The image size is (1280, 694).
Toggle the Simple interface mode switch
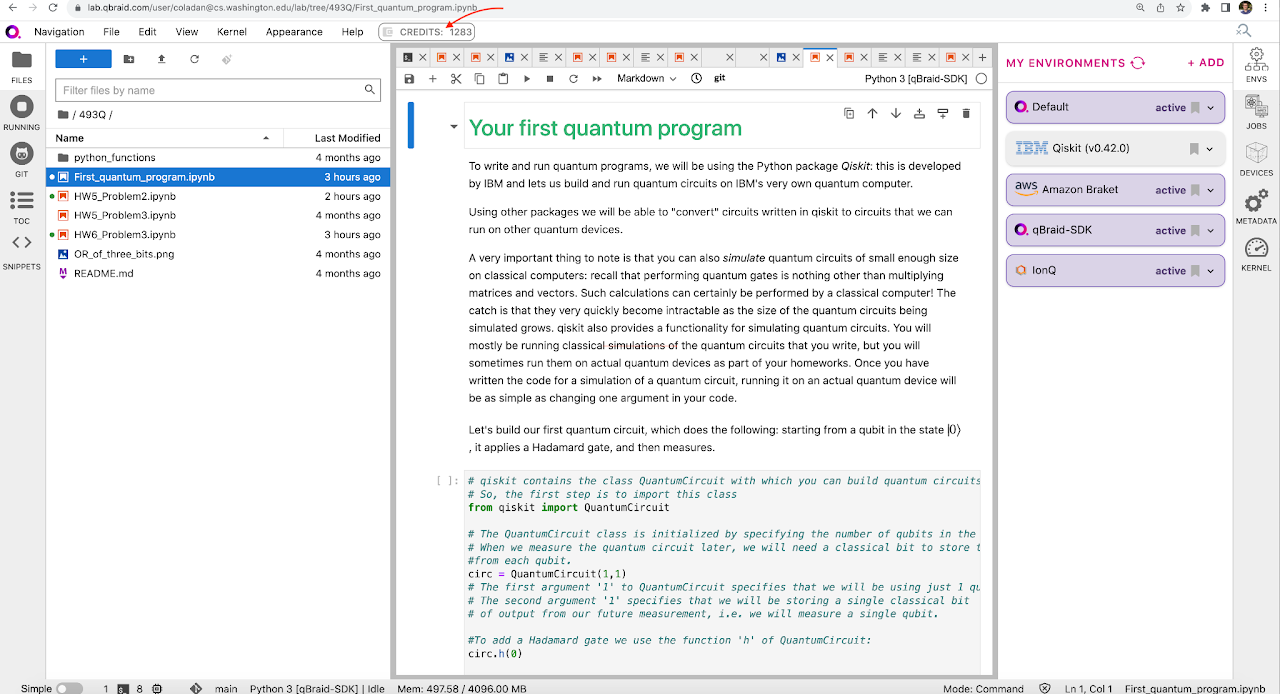69,688
